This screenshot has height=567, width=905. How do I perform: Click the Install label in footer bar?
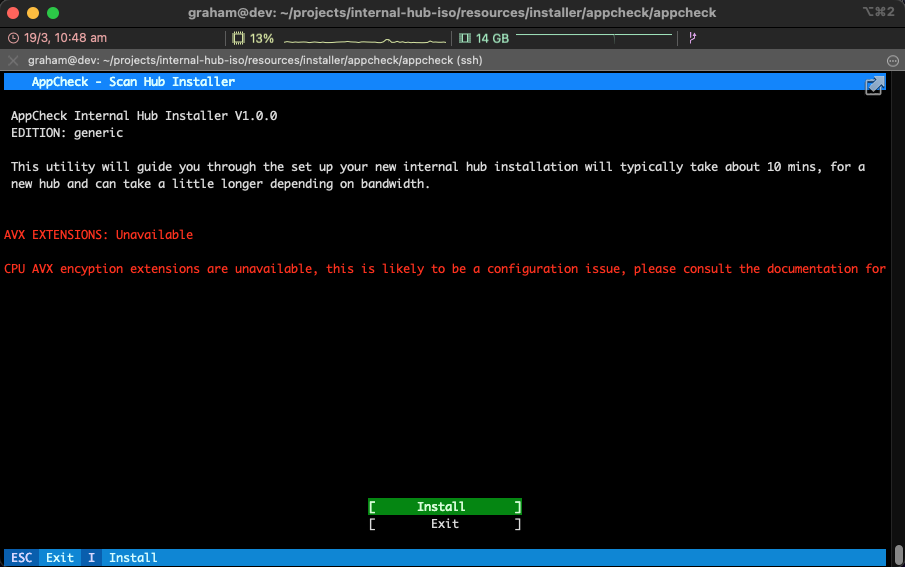(x=133, y=557)
